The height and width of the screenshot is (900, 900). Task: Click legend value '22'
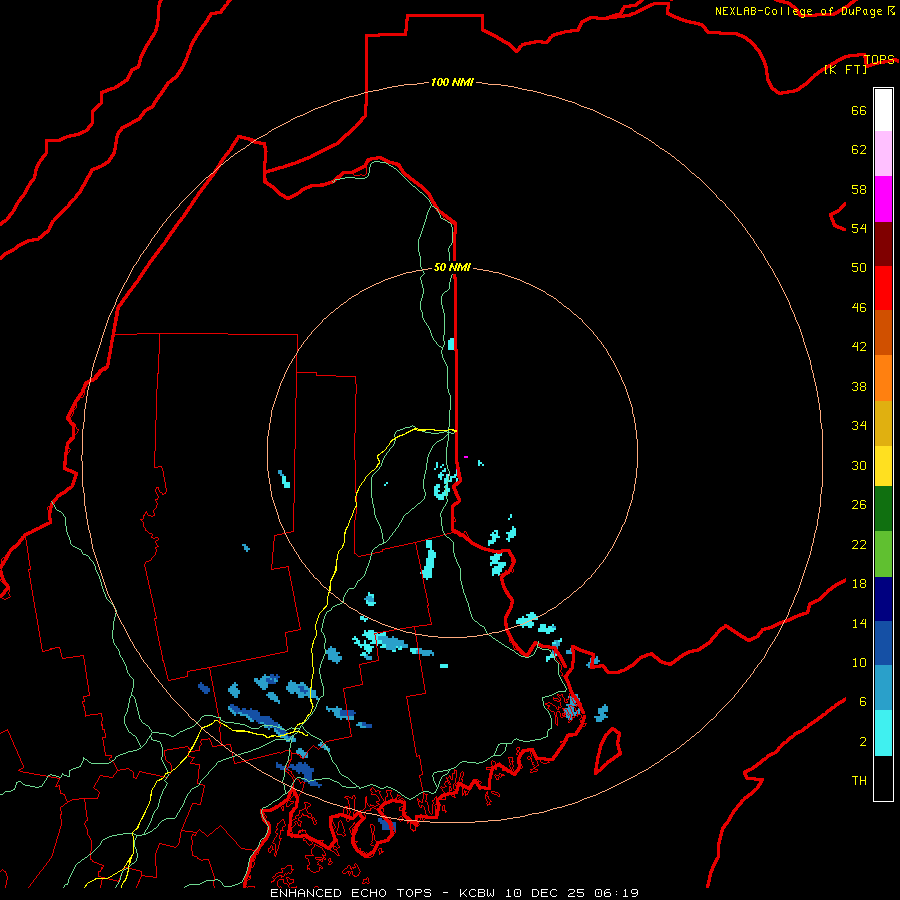point(859,544)
